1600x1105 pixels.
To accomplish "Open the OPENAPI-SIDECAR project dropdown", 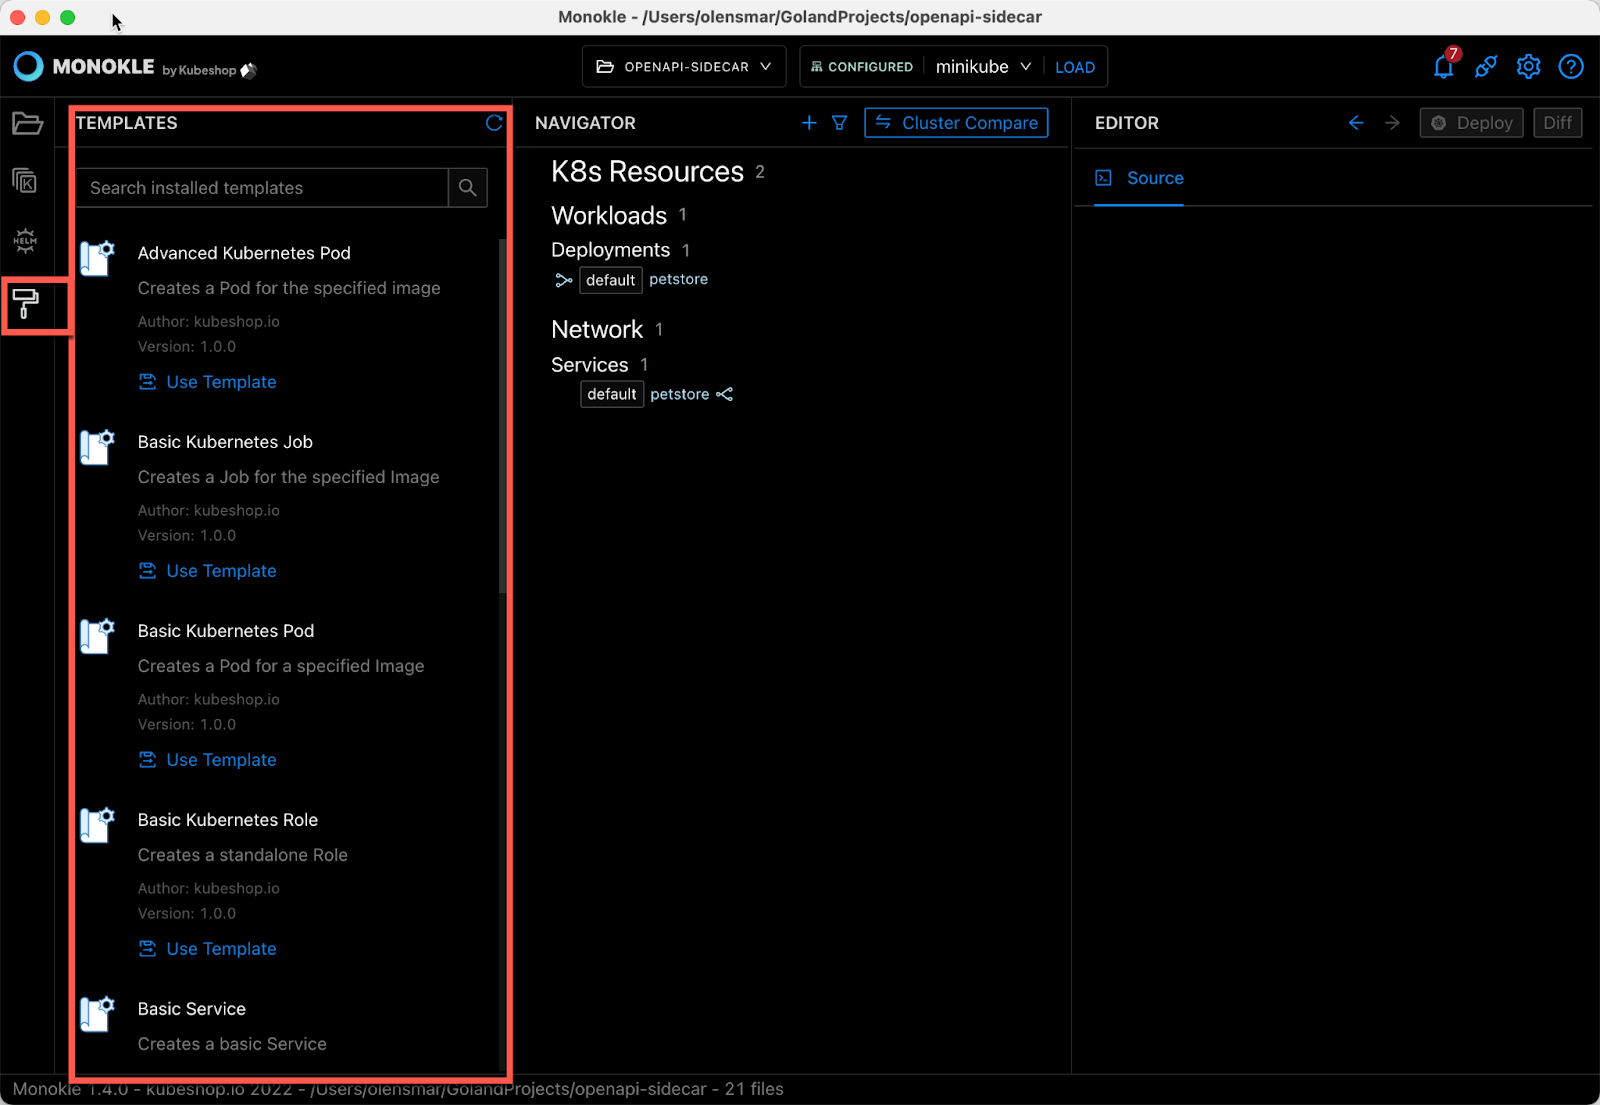I will coord(684,67).
